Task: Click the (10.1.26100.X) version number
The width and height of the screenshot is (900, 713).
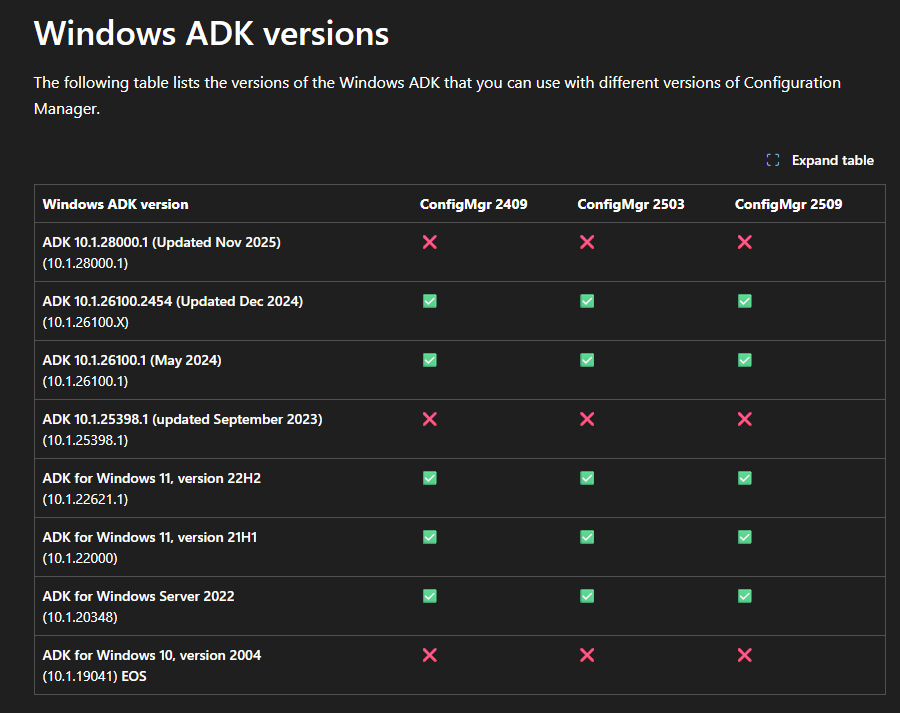Action: 86,323
